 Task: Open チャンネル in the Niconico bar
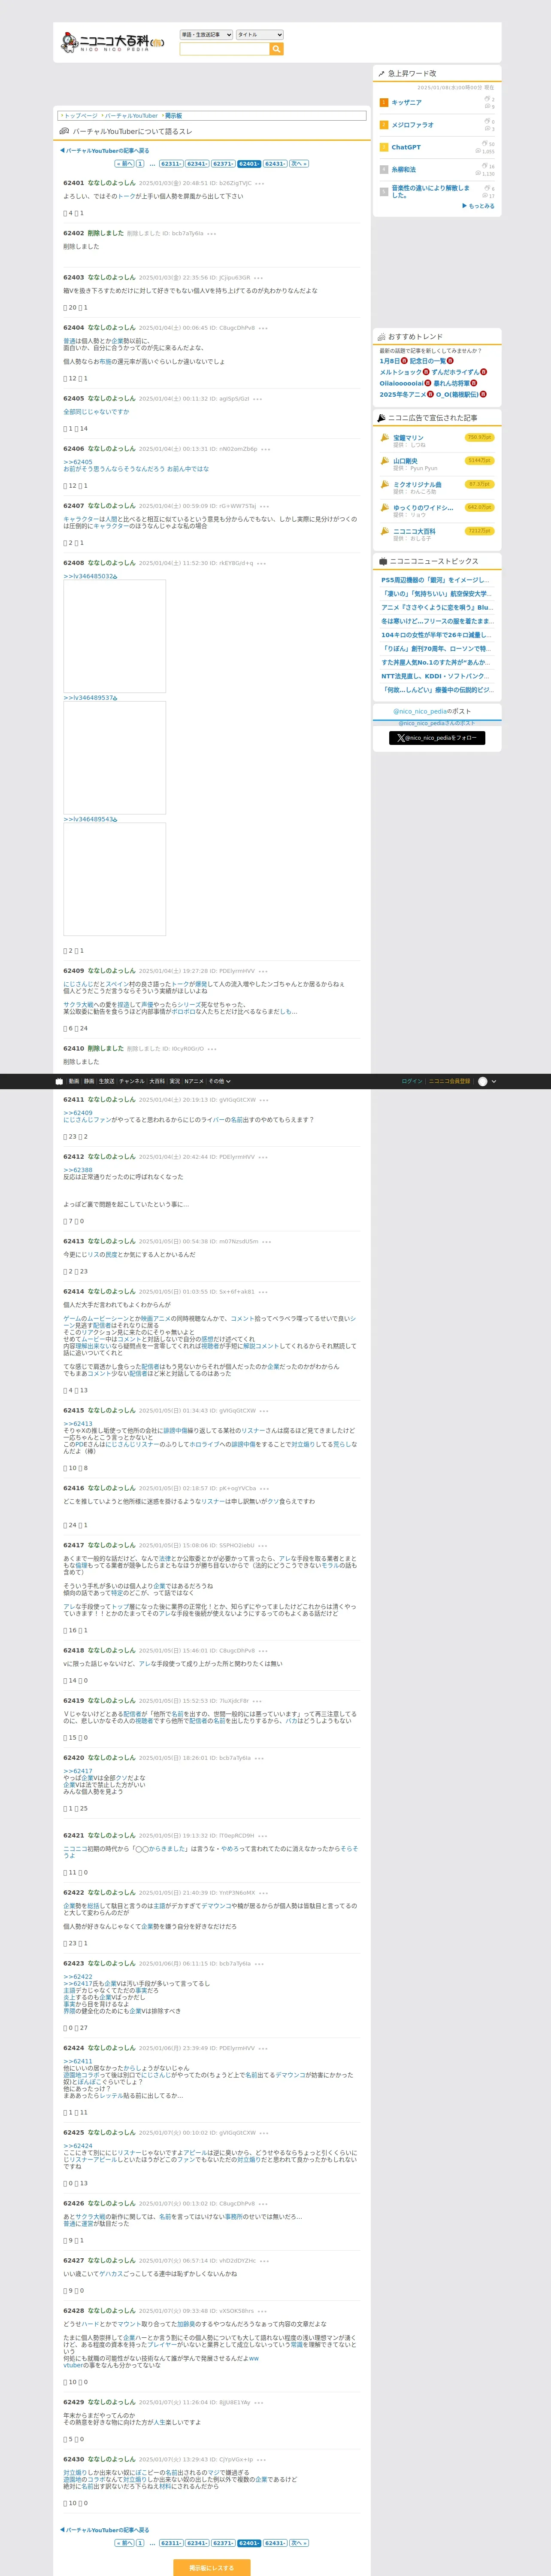(x=132, y=1081)
